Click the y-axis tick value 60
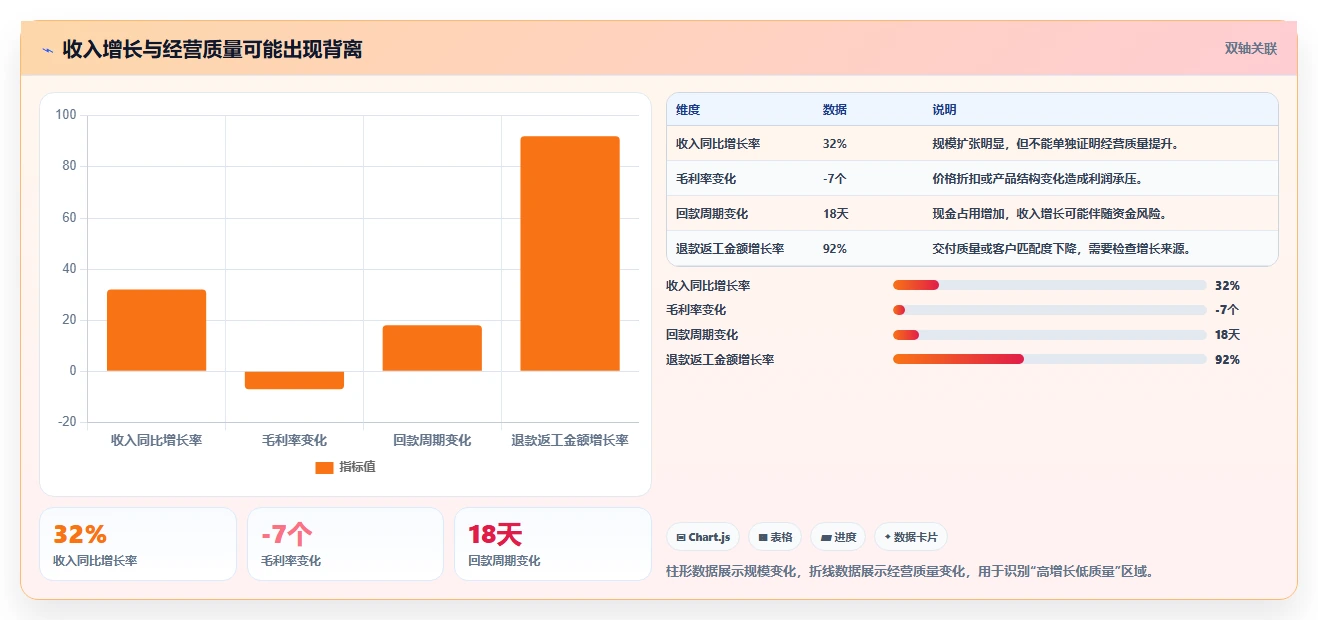 click(69, 217)
